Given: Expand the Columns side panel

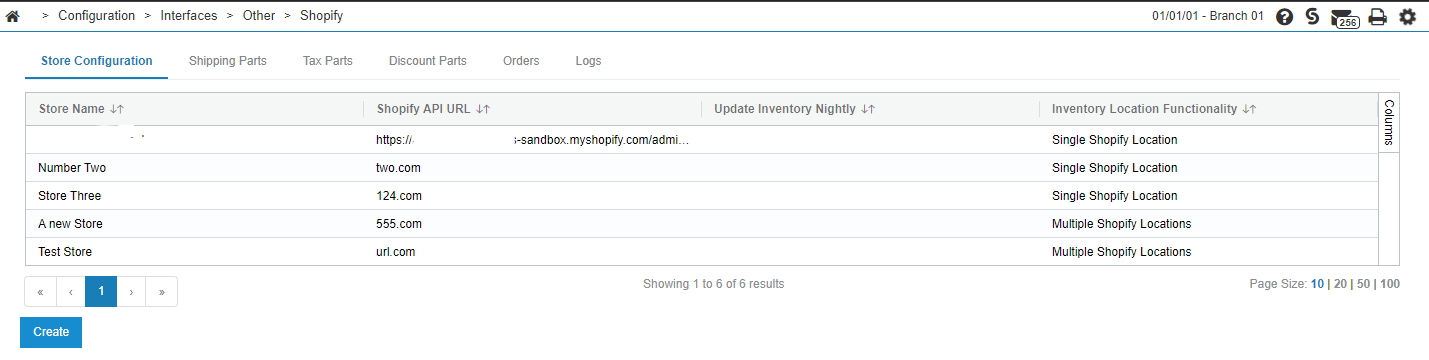Looking at the screenshot, I should 1389,123.
